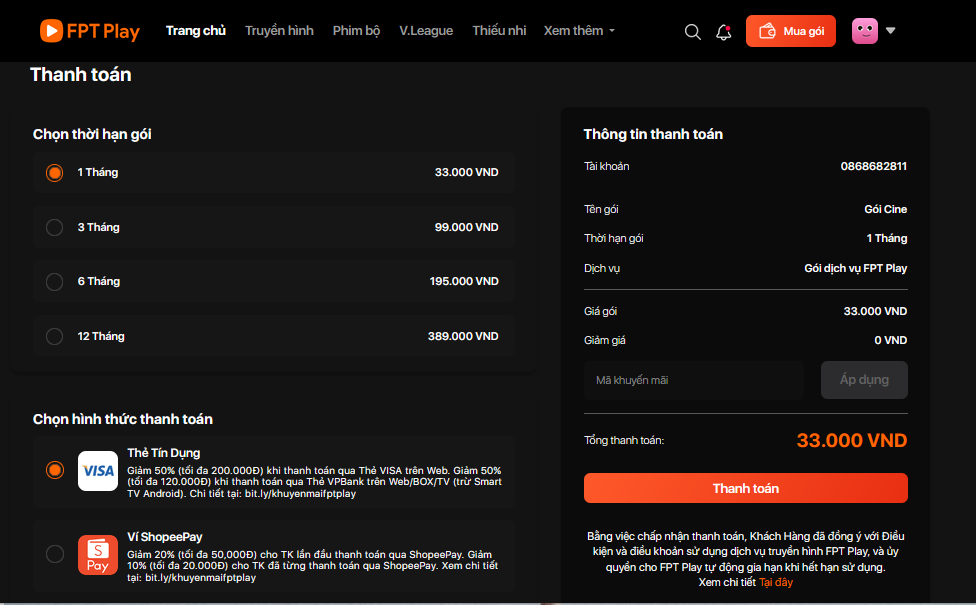Click the Chọn thời hạn gói heading
This screenshot has width=976, height=605.
click(92, 134)
